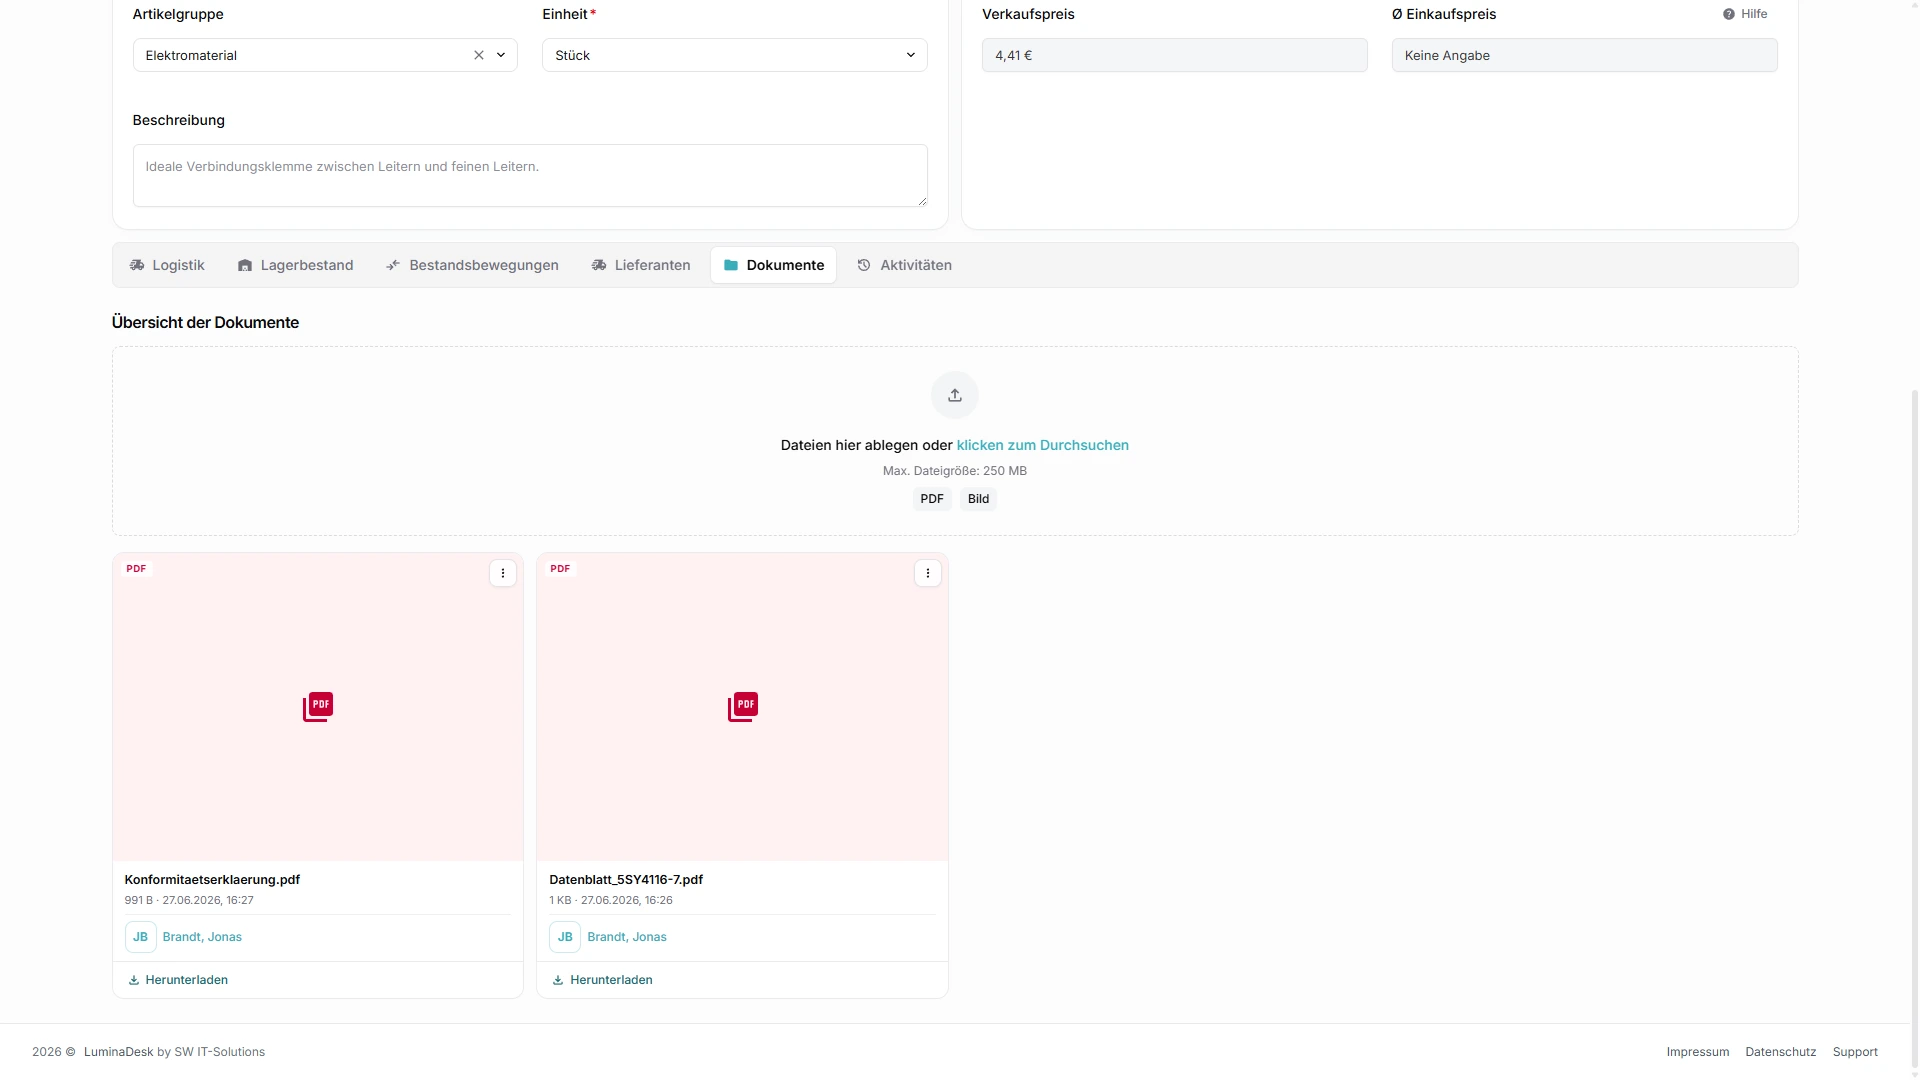Click the upload arrow icon in the drop zone
The width and height of the screenshot is (1920, 1080).
tap(955, 395)
